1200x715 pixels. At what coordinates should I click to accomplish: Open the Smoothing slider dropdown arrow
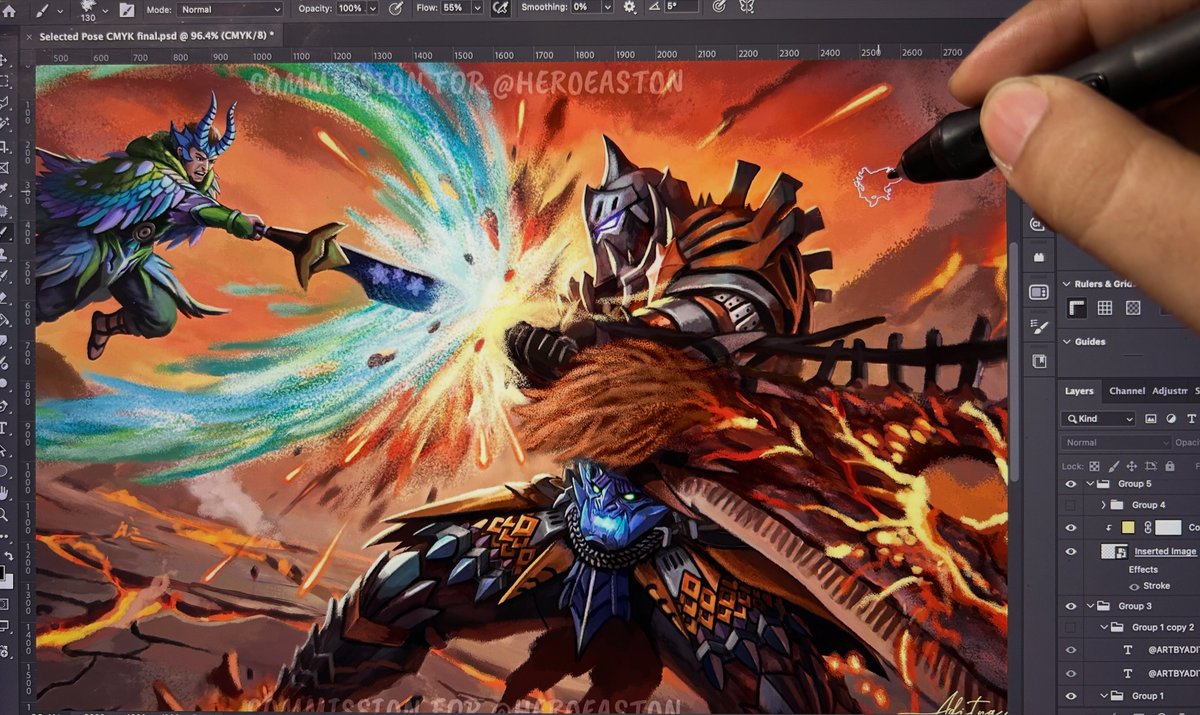pyautogui.click(x=606, y=8)
